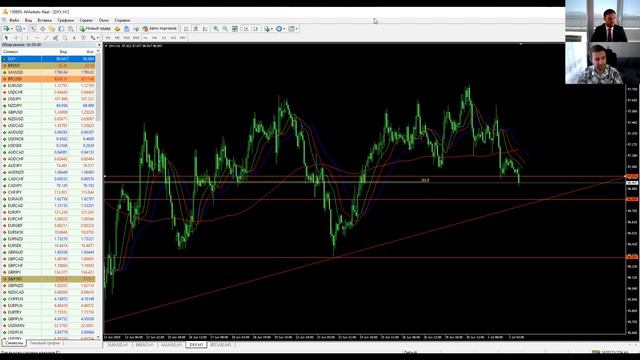640x360 pixels.
Task: Select the arrow cursor tool
Action: [x=6, y=38]
